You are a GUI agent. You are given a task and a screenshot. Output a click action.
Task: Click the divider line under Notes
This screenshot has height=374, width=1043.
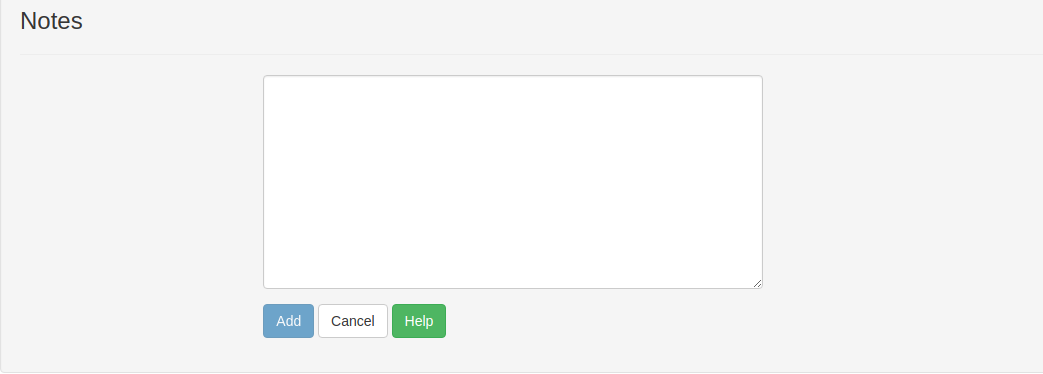point(531,54)
